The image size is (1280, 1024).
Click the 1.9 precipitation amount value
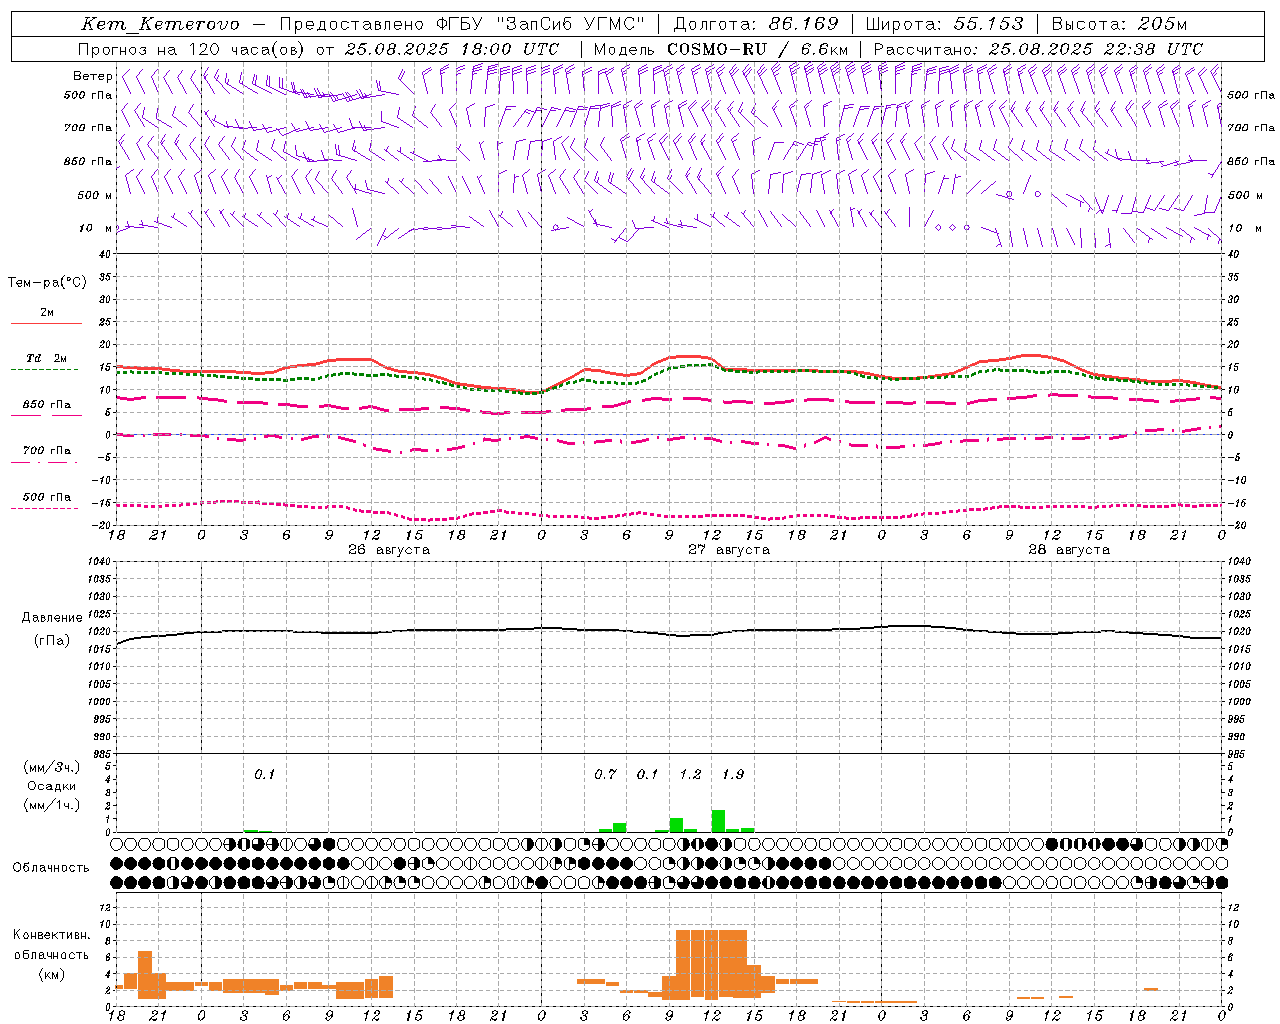tap(733, 774)
